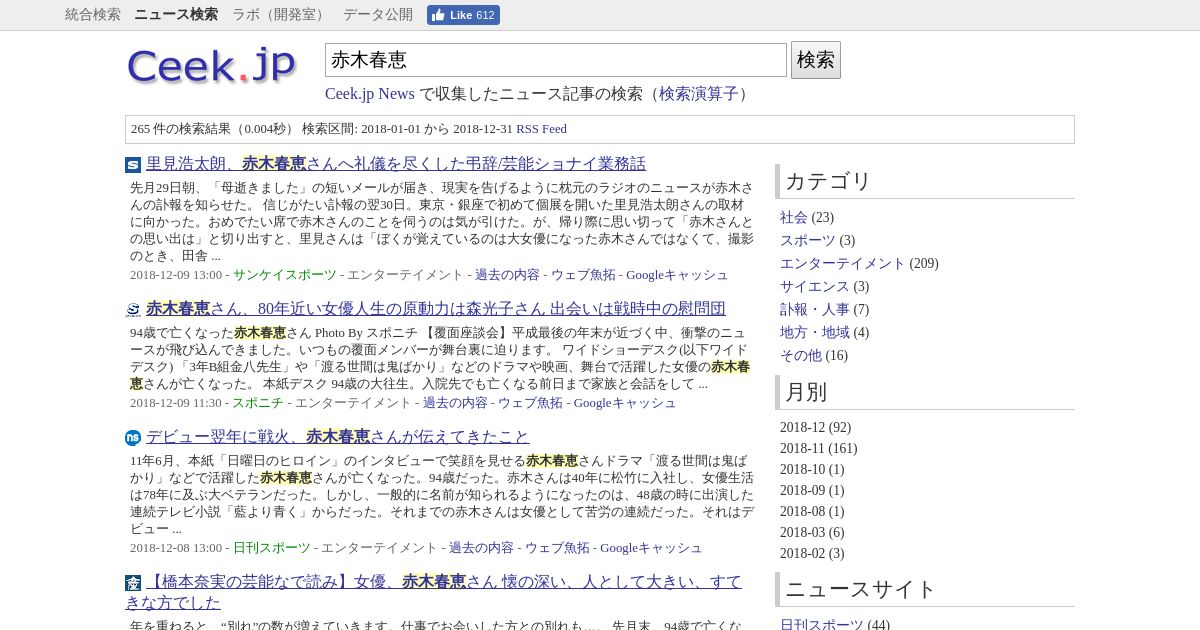Click the スポニチ source link

click(258, 403)
